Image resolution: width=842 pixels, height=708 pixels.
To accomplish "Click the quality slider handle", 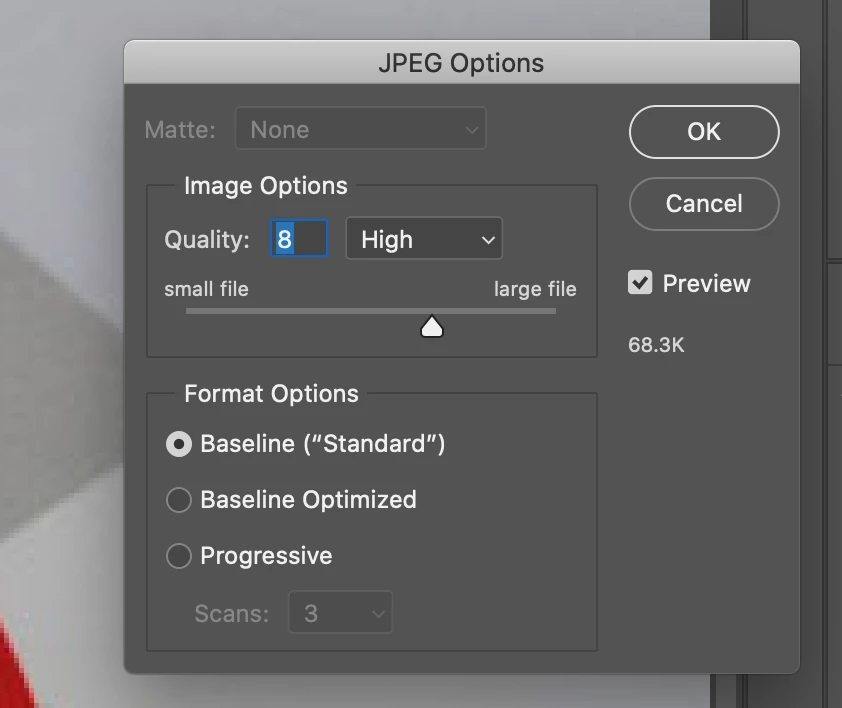I will (432, 327).
